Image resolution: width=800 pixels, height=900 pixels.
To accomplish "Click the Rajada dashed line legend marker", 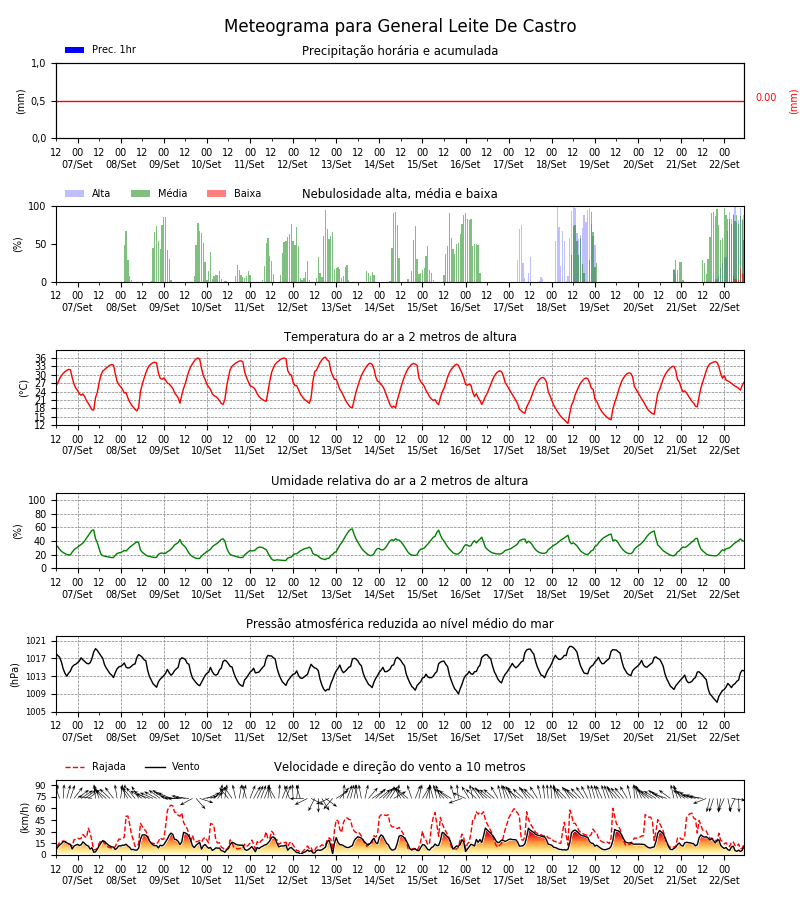I will tap(75, 767).
